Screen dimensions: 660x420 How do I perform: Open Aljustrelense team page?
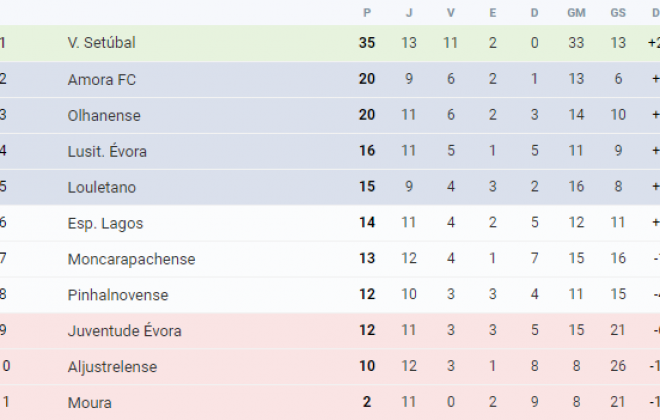point(112,367)
